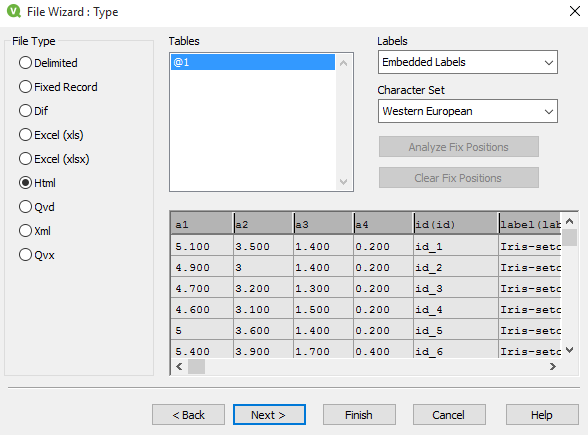
Task: Pick the Qvd file type radio button
Action: pos(37,207)
